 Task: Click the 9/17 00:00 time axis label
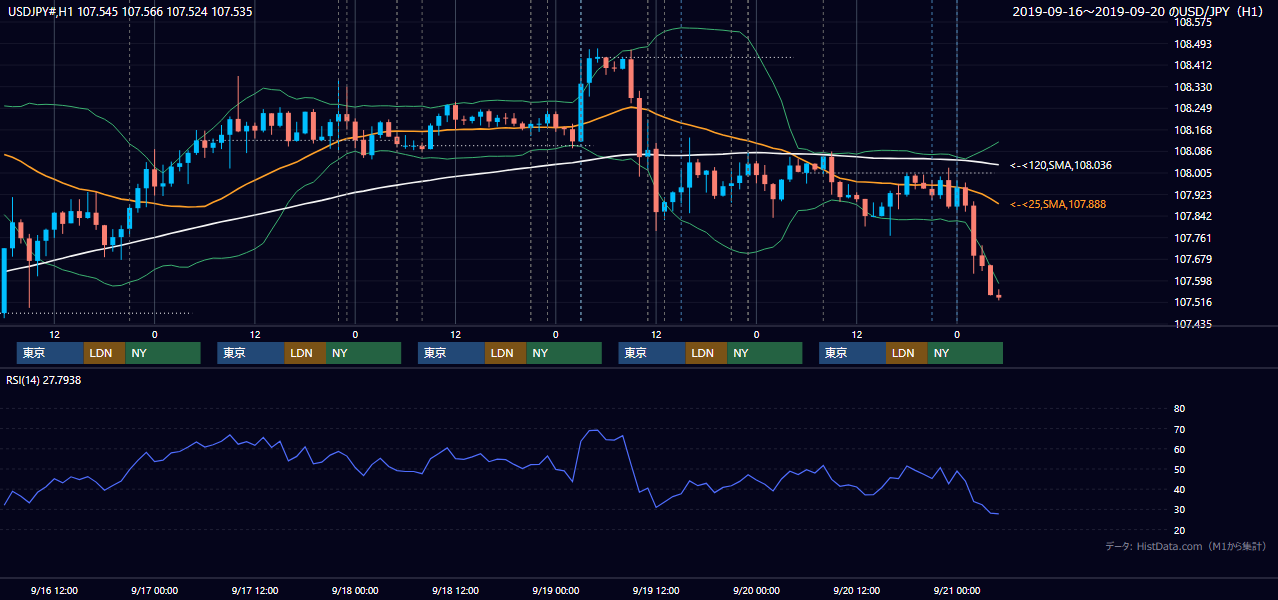154,590
